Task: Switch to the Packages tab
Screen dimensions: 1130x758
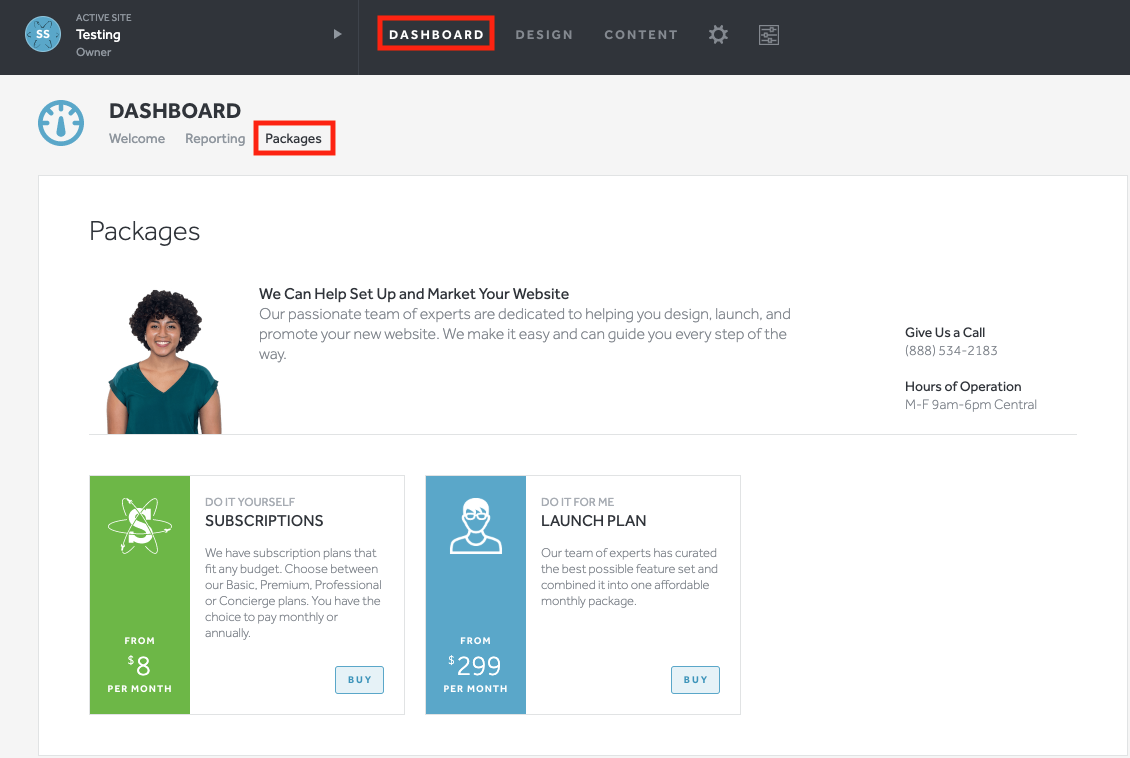Action: click(293, 138)
